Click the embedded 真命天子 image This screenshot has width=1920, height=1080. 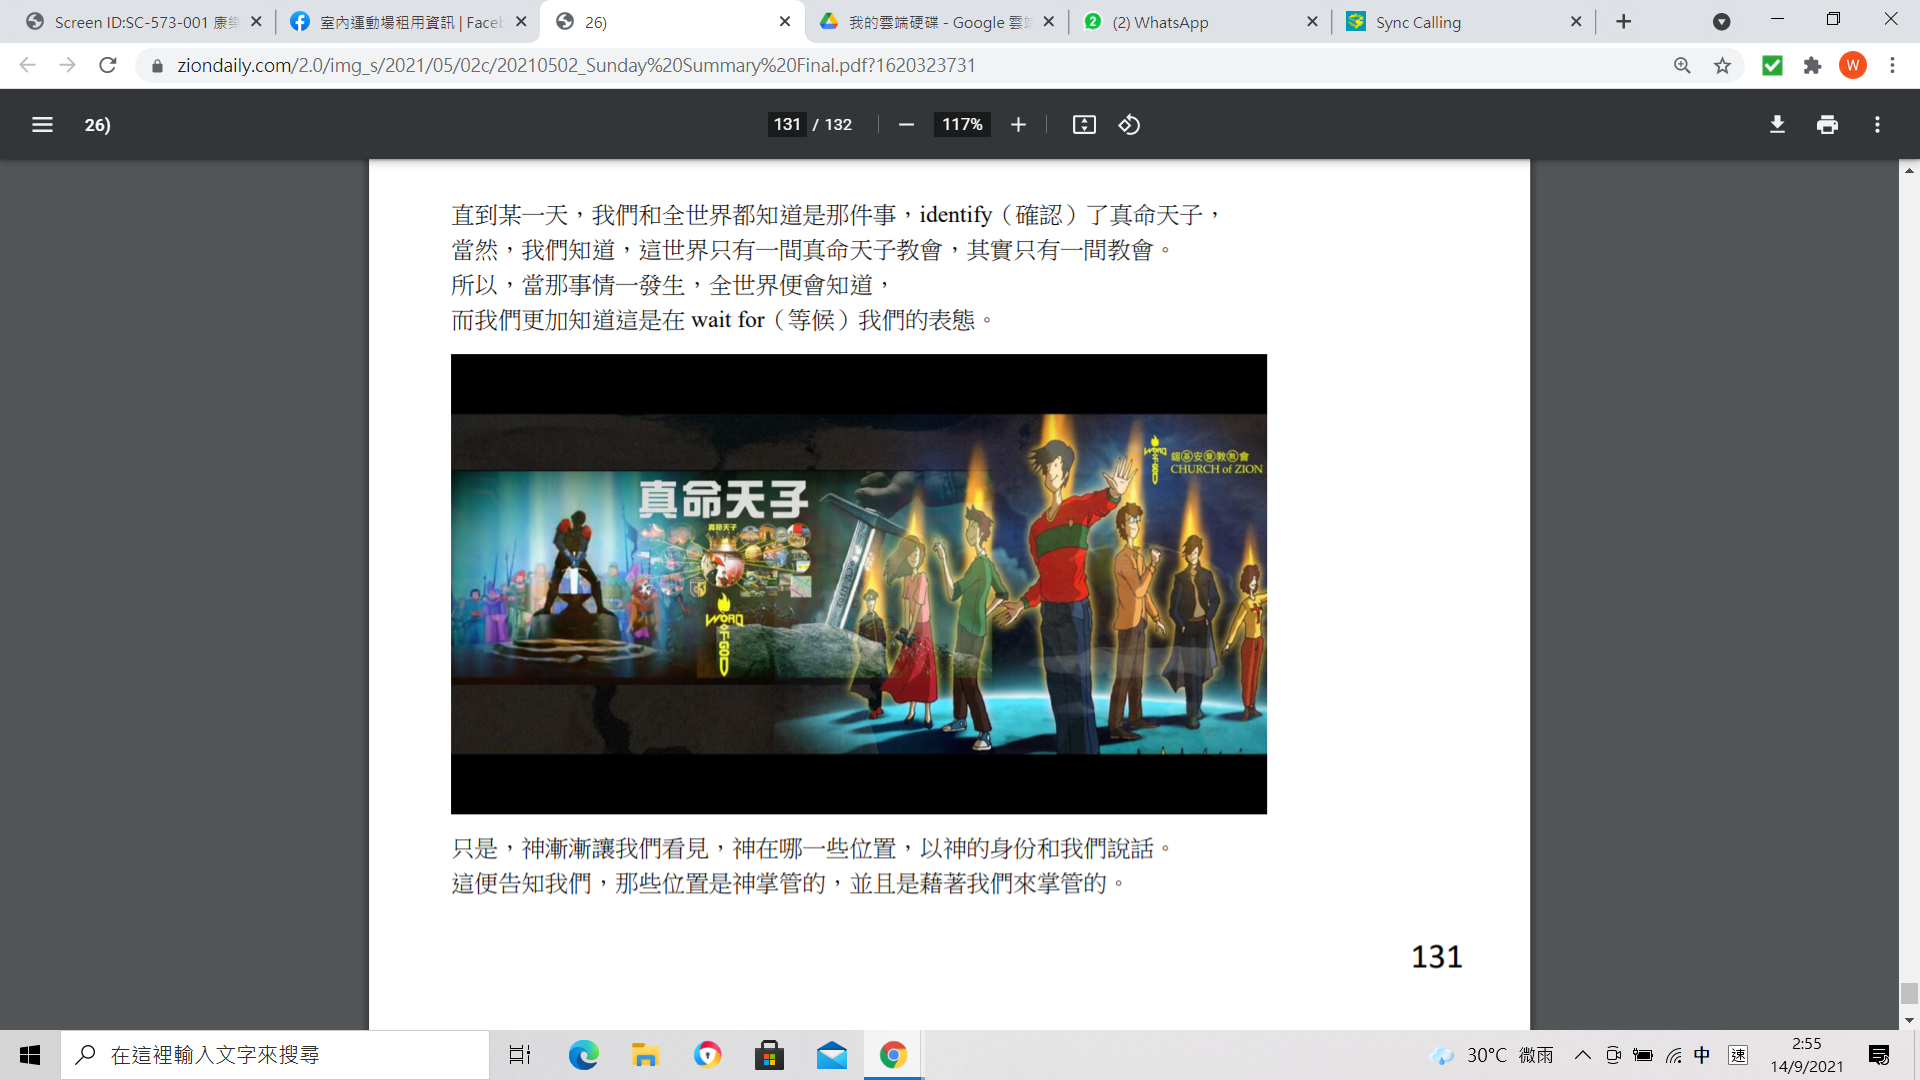(858, 584)
